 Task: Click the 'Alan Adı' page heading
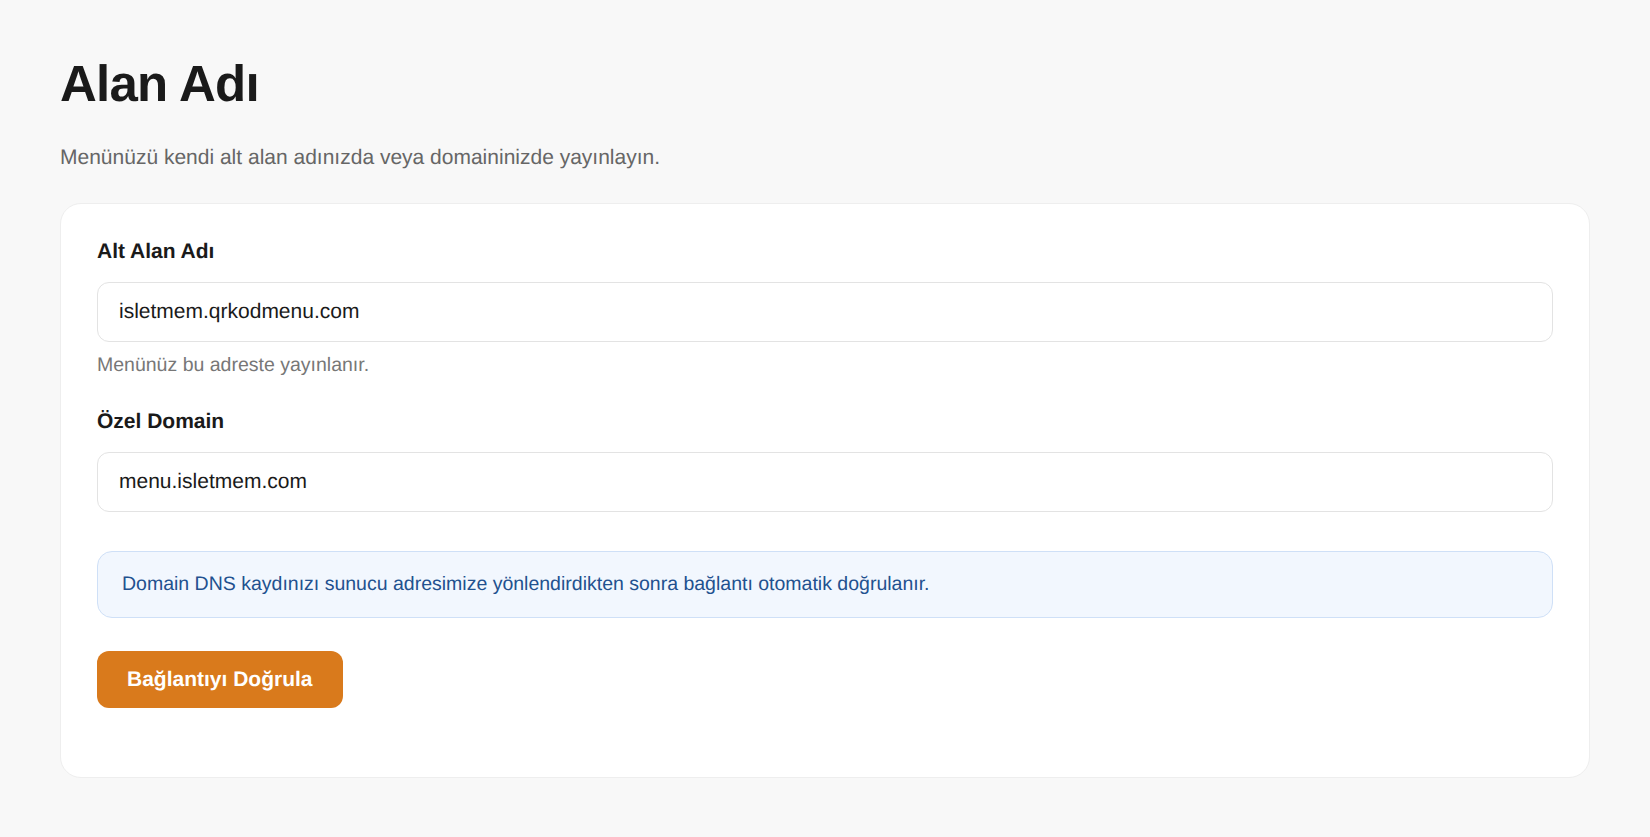160,84
